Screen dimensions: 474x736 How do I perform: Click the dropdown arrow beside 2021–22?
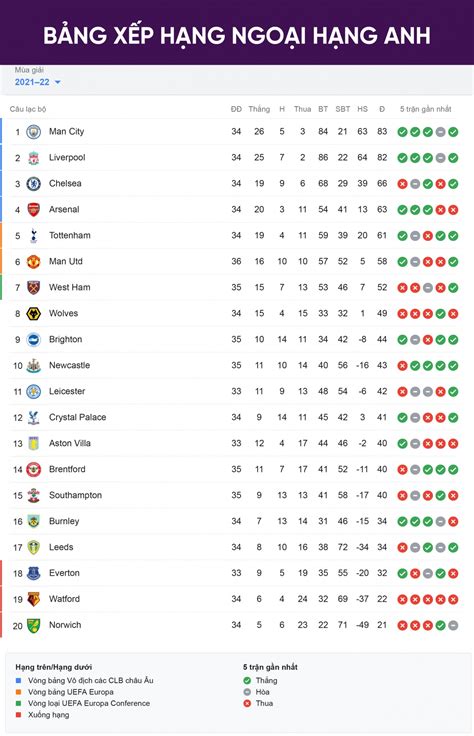click(58, 82)
